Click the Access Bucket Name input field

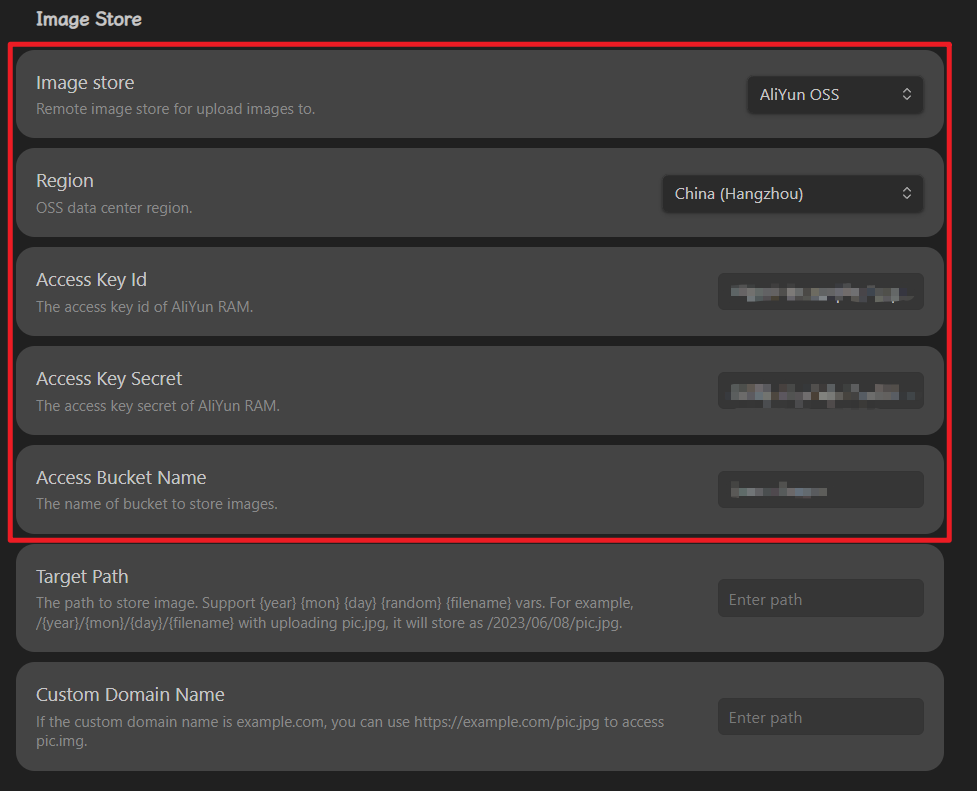tap(821, 490)
